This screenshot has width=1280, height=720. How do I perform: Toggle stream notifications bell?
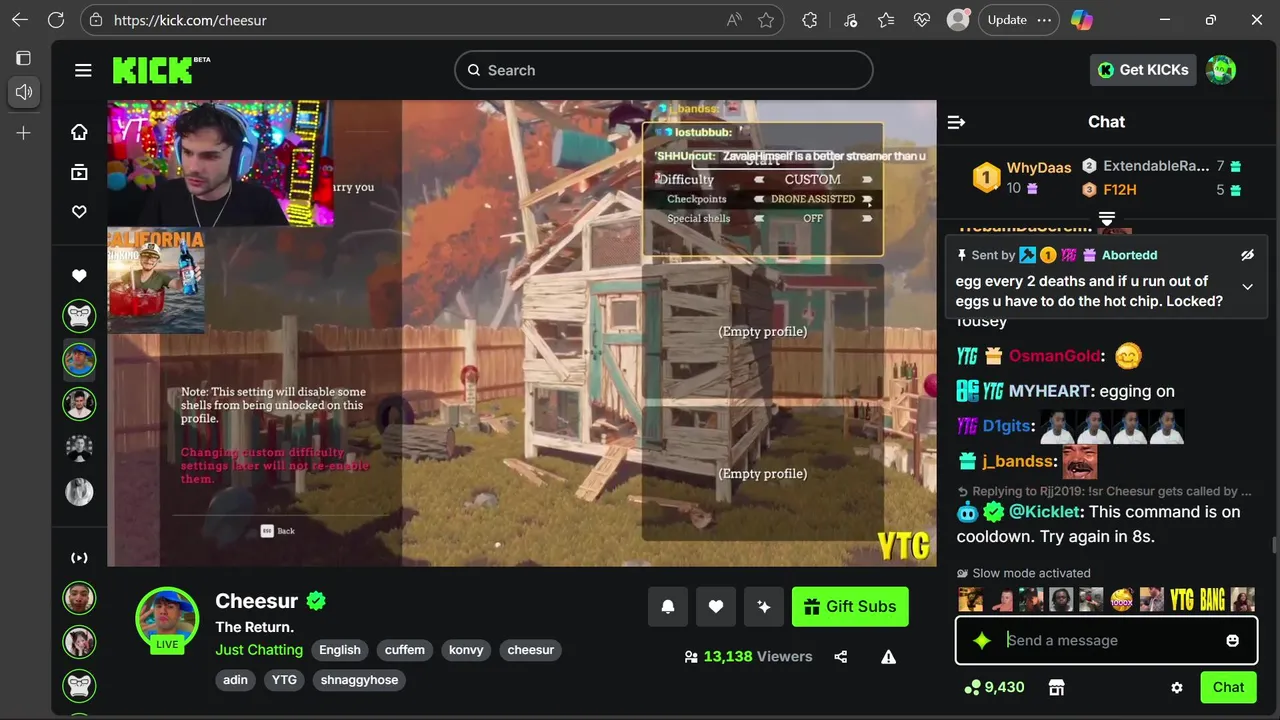(668, 606)
